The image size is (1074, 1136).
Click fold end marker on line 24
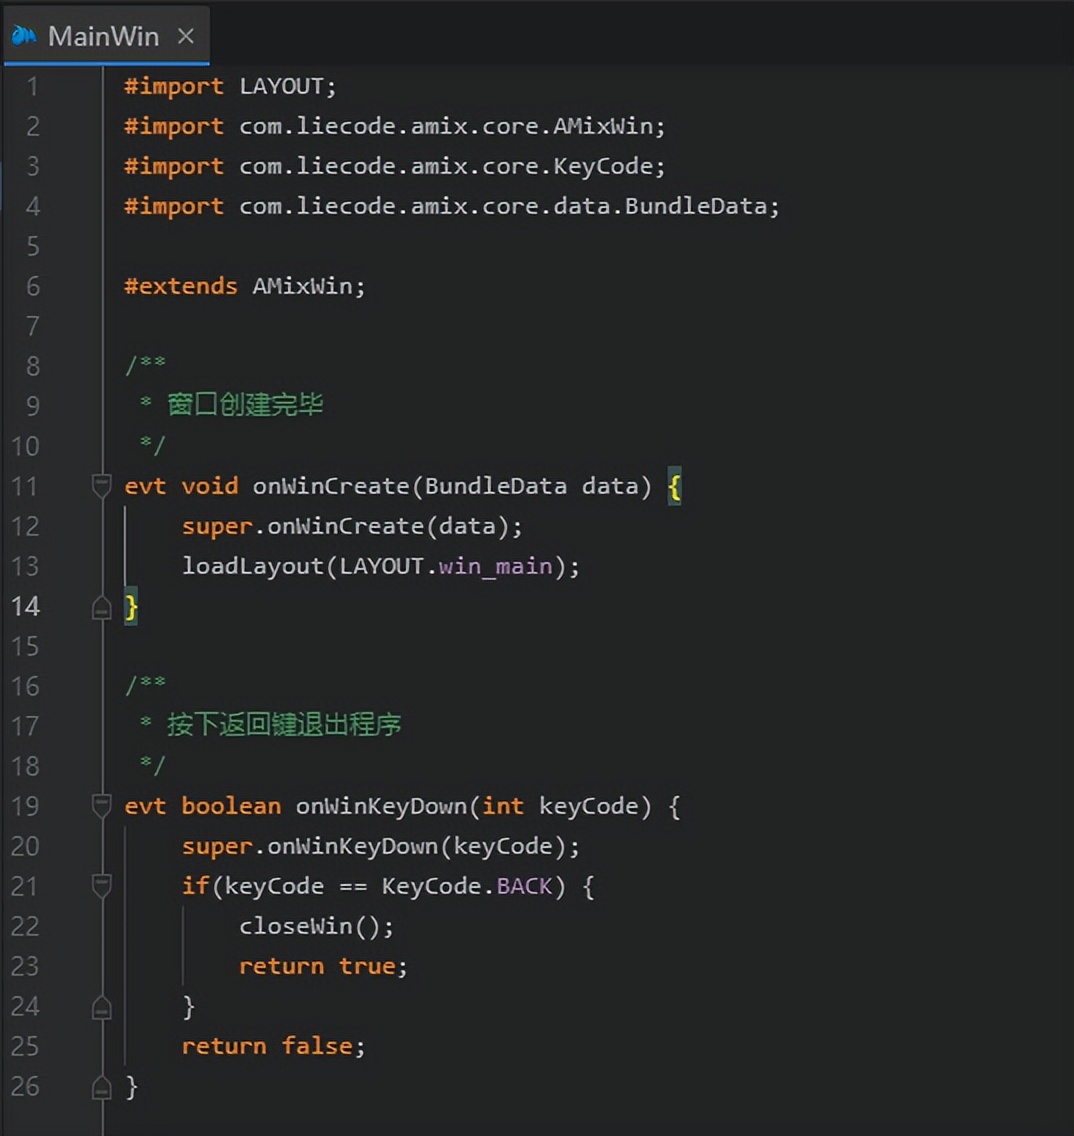tap(101, 1007)
